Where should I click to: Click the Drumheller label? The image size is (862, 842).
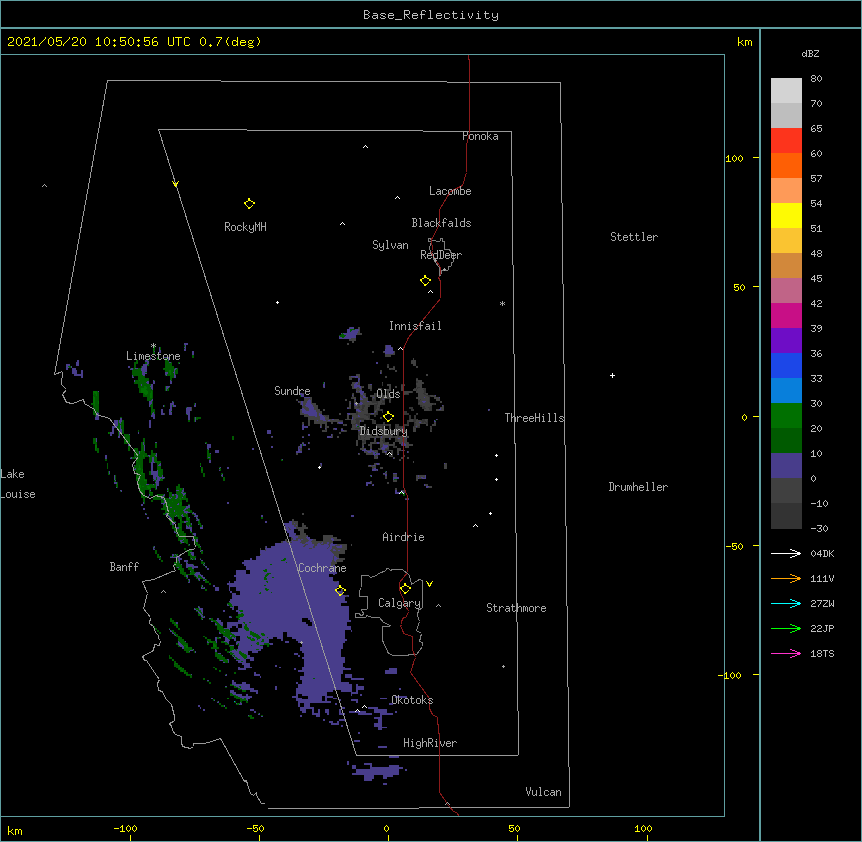pos(638,487)
